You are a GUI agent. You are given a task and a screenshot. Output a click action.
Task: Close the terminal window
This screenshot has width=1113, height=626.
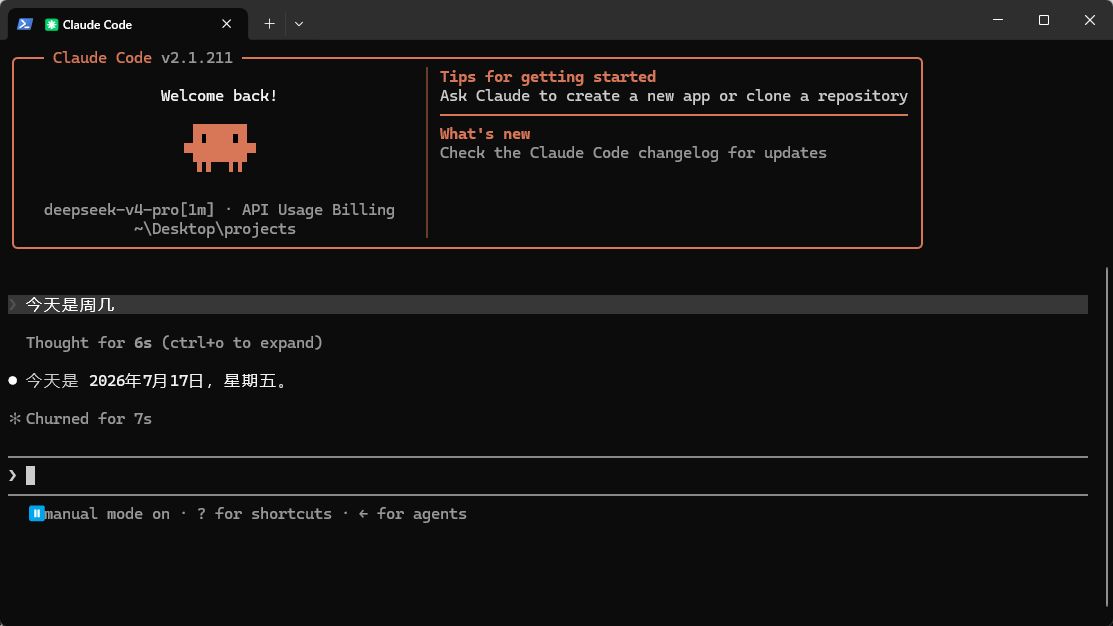[1090, 20]
